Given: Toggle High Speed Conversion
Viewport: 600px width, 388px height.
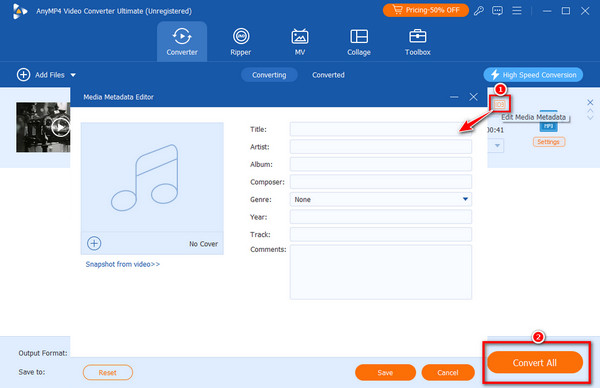Looking at the screenshot, I should click(x=533, y=75).
